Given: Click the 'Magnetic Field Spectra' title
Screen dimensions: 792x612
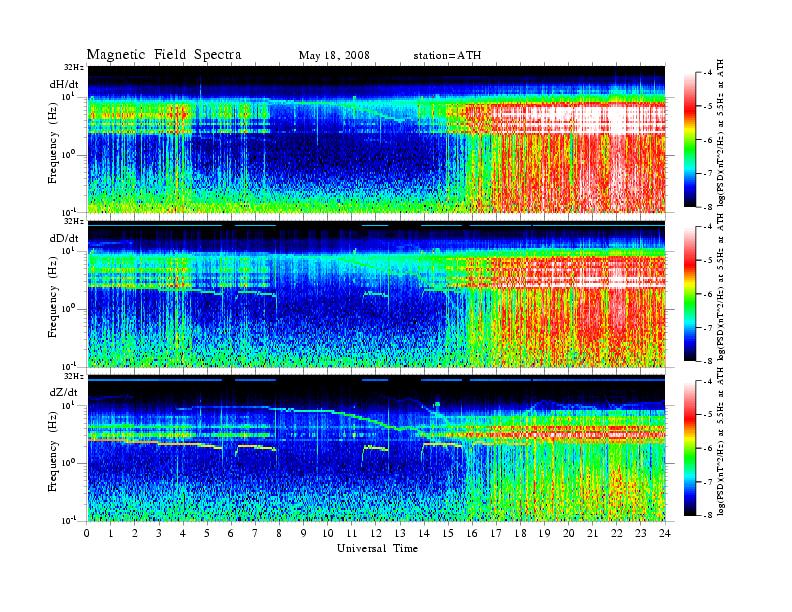Looking at the screenshot, I should 164,55.
